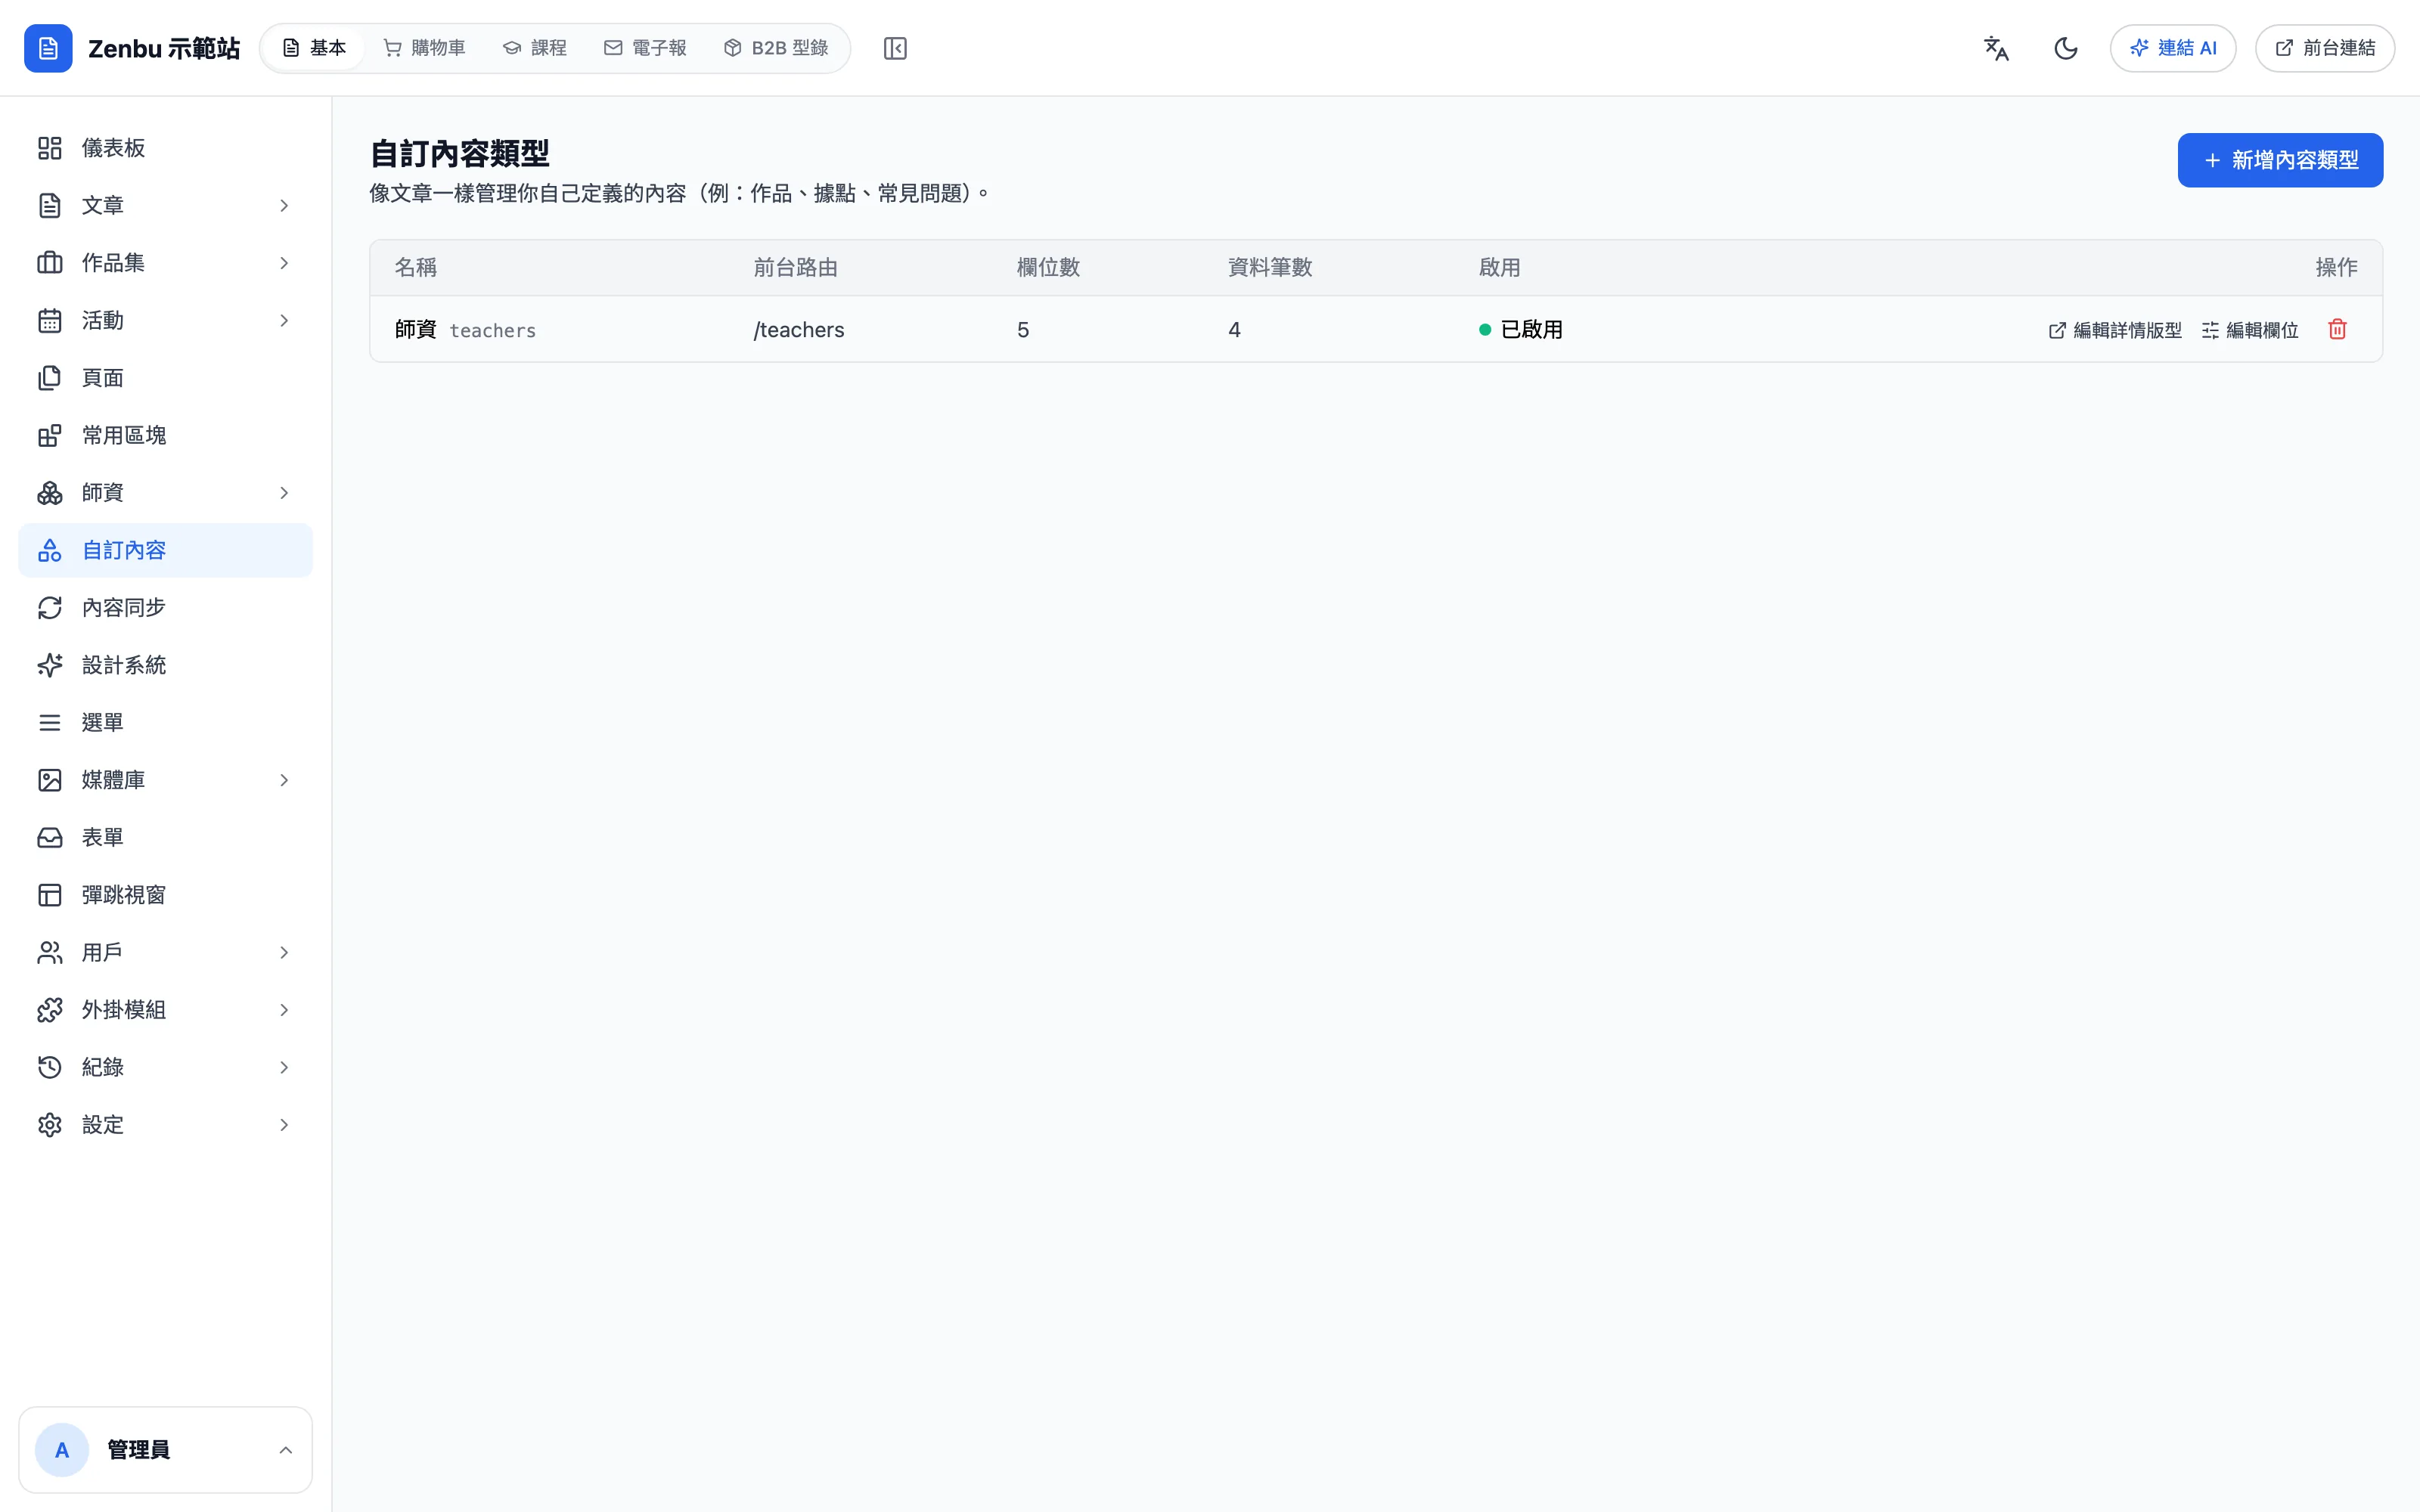Open the 管理員 account menu chevron

pyautogui.click(x=285, y=1450)
